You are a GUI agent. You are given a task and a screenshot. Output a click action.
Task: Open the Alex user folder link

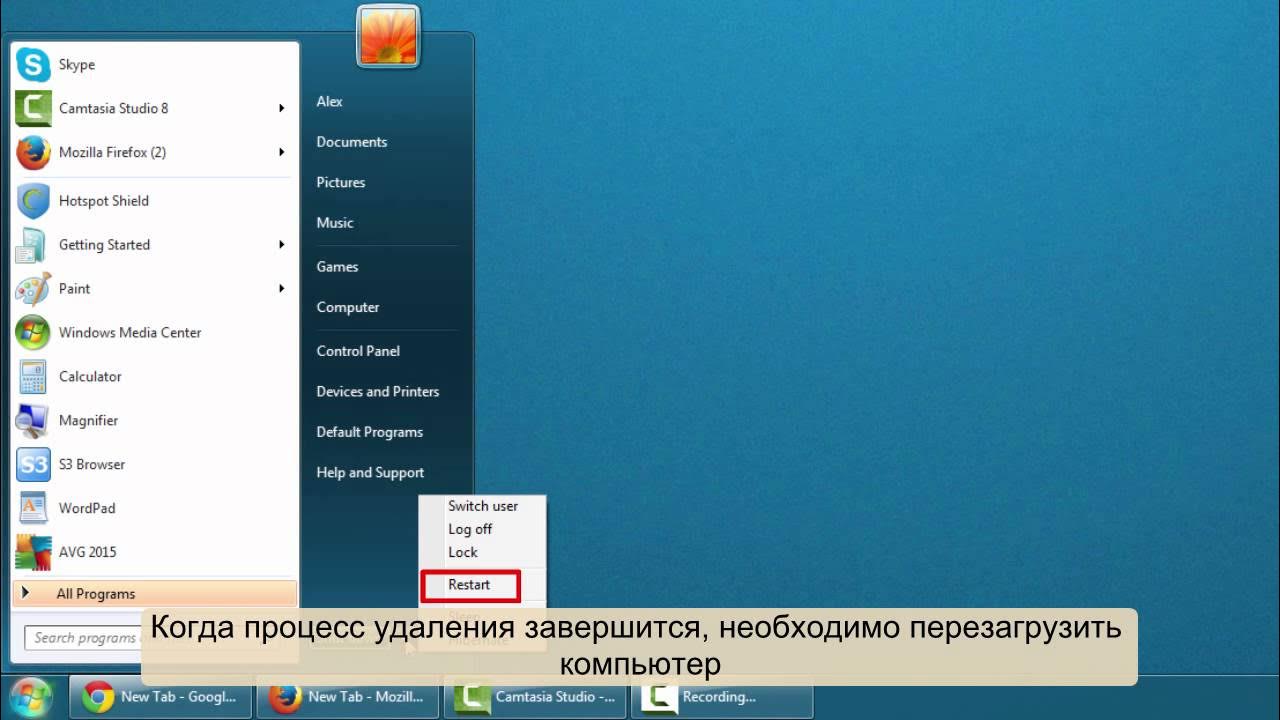[330, 102]
